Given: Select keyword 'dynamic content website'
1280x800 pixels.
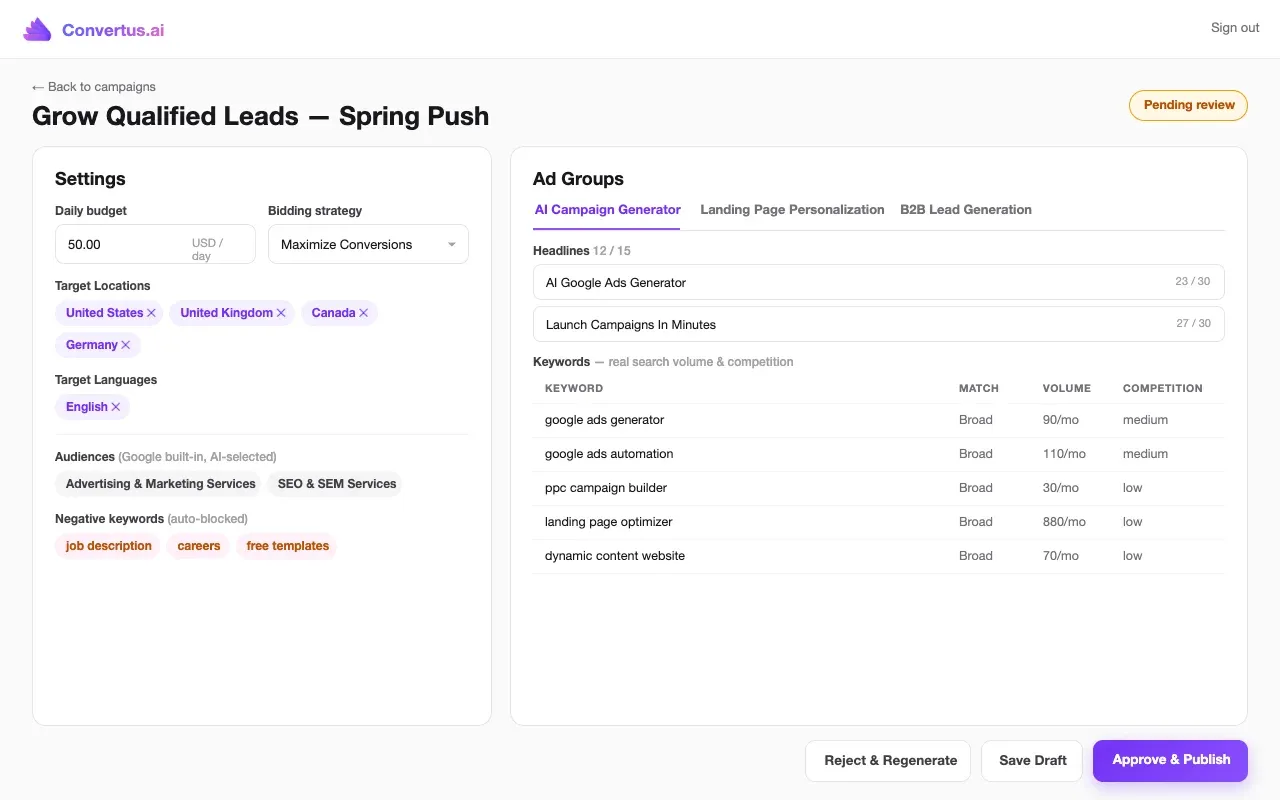Looking at the screenshot, I should (615, 556).
